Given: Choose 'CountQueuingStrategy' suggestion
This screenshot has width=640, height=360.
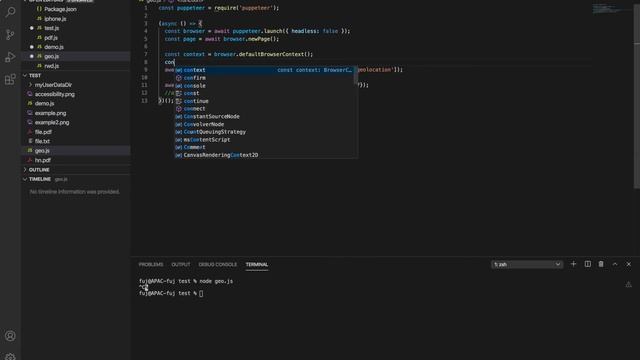Looking at the screenshot, I should click(265, 132).
